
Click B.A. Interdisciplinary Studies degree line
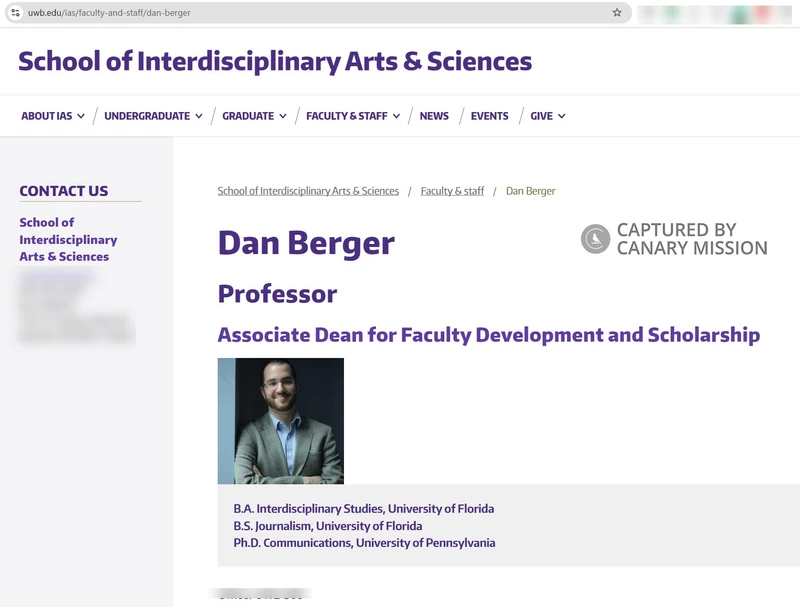click(364, 509)
